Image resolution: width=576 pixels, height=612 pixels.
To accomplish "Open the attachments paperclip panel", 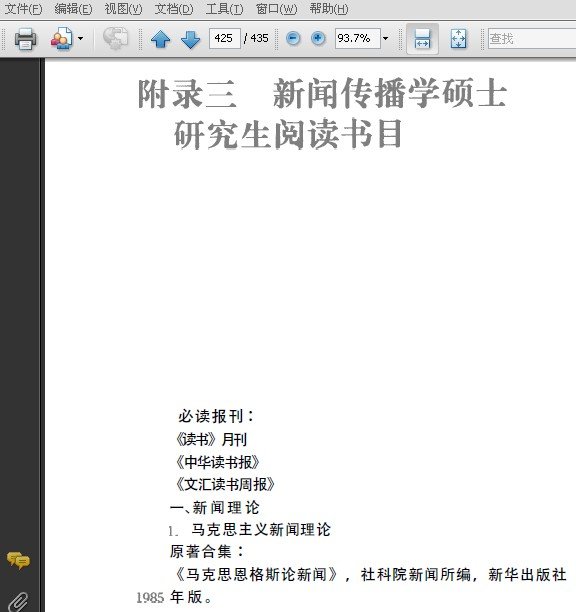I will pos(18,601).
